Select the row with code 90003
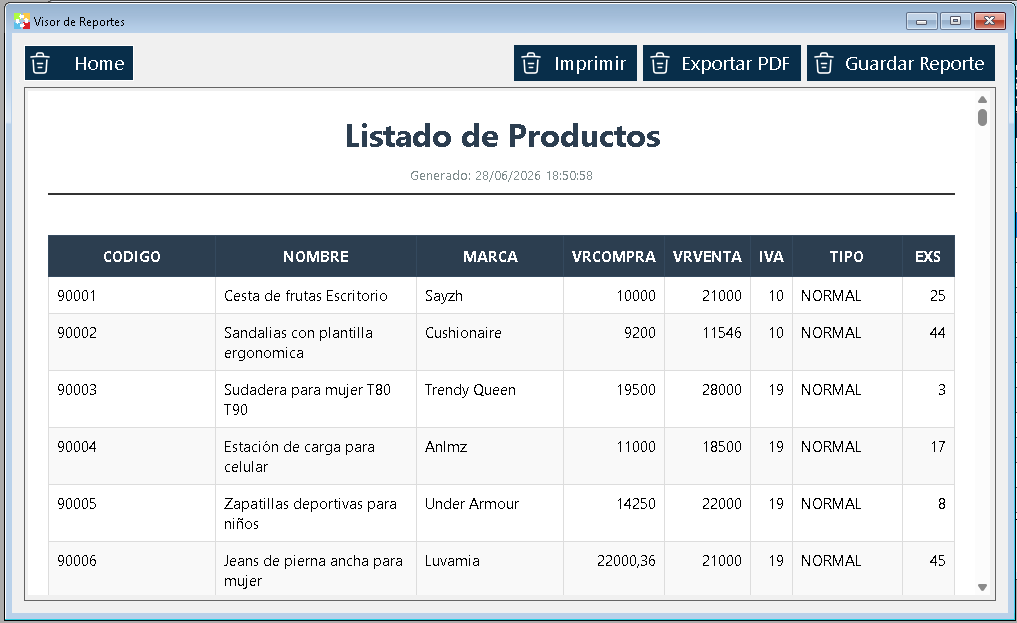The width and height of the screenshot is (1017, 623). [x=501, y=399]
